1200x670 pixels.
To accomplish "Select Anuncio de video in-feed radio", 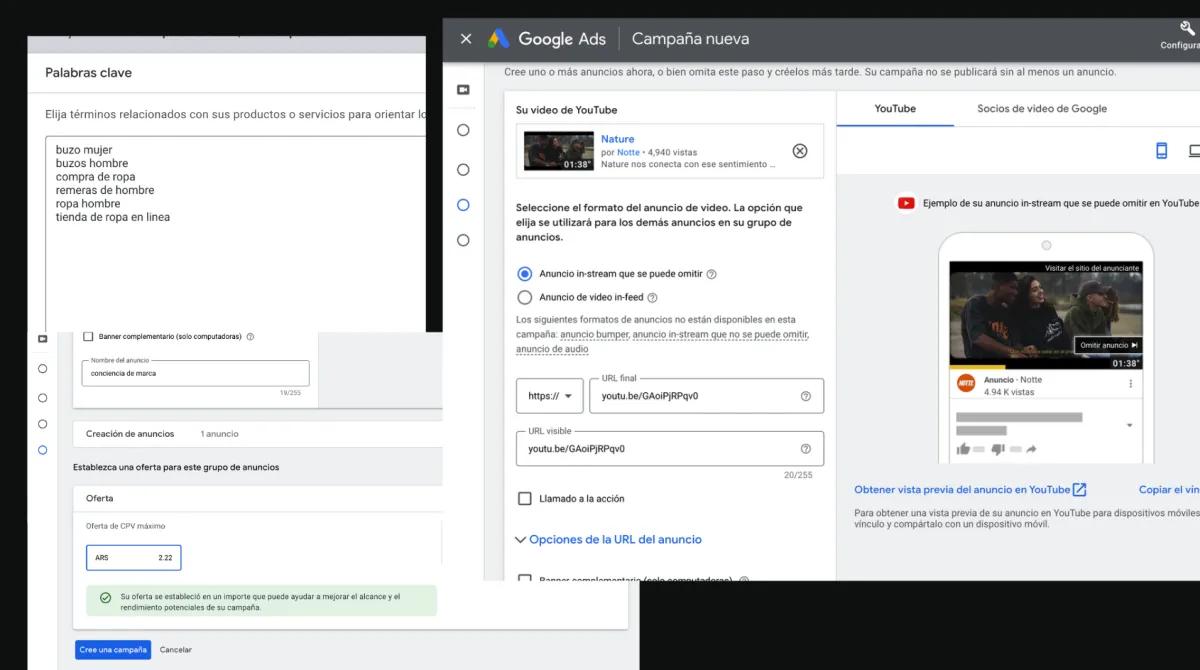I will 525,297.
